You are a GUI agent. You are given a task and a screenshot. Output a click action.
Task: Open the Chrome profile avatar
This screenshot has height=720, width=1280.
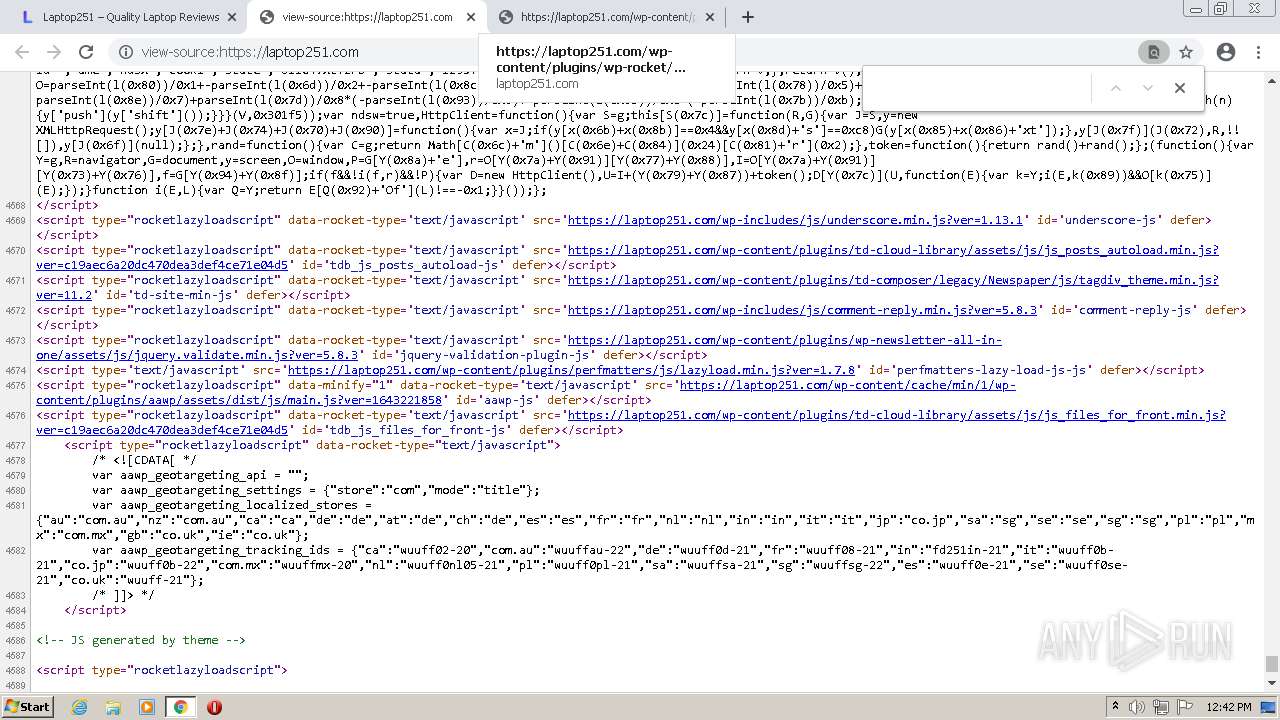pos(1226,52)
